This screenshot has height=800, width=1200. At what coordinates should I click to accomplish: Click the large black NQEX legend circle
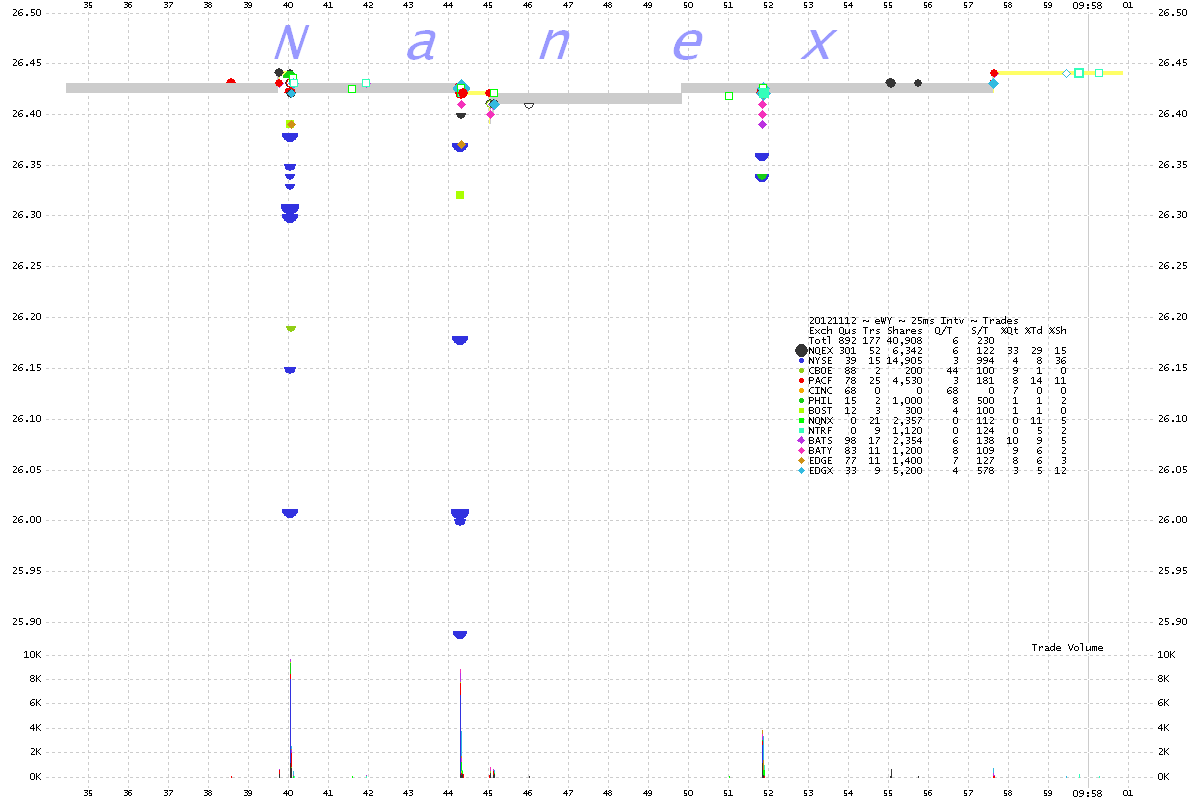[x=801, y=350]
